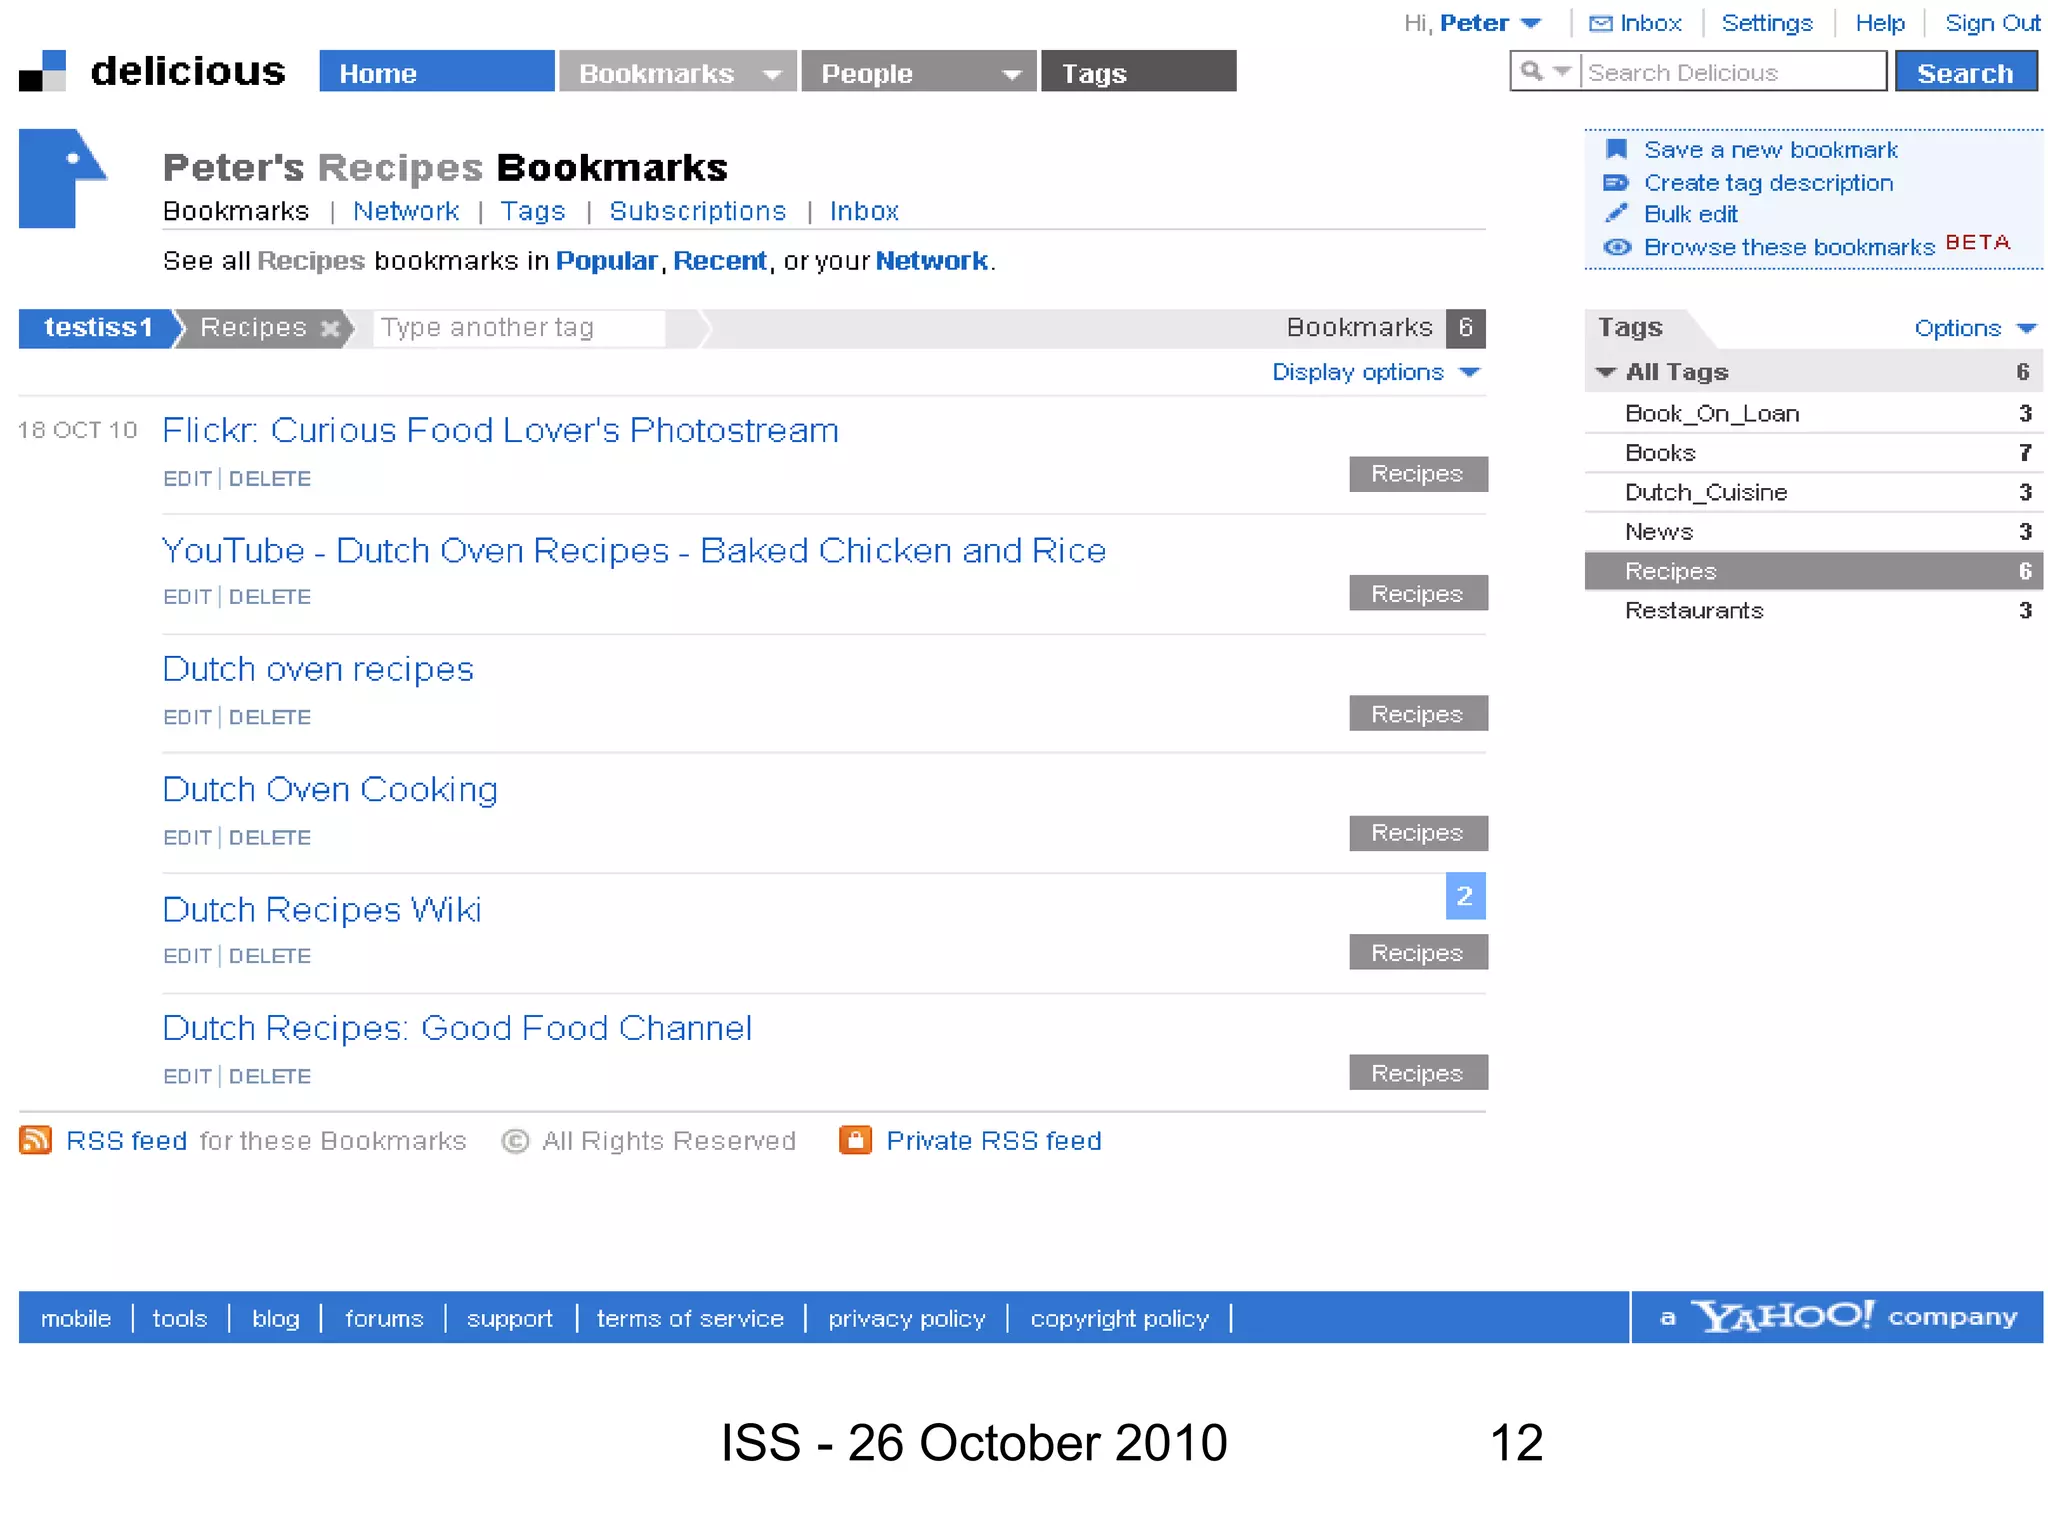Switch to the Tags sub-tab
The width and height of the screenshot is (2048, 1536).
coord(533,211)
